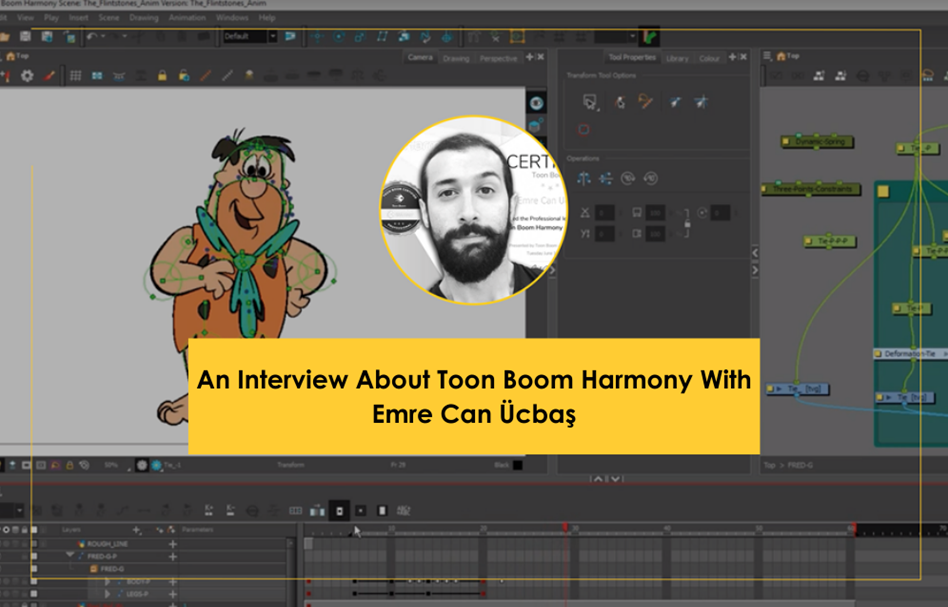Switch to the Perspective view tab
The image size is (948, 607).
point(498,58)
